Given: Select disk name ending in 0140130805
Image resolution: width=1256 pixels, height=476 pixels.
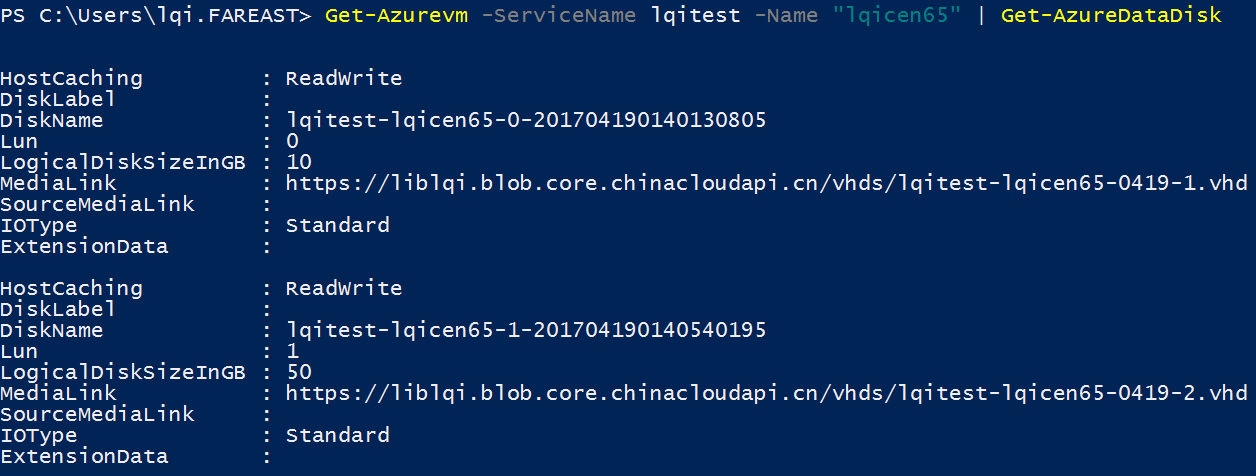Looking at the screenshot, I should (x=526, y=120).
